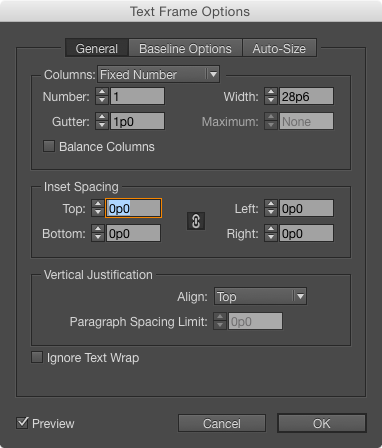Screen dimensions: 382x448
Task: Click the Paragraph Spacing Limit up arrow
Action: [220, 317]
